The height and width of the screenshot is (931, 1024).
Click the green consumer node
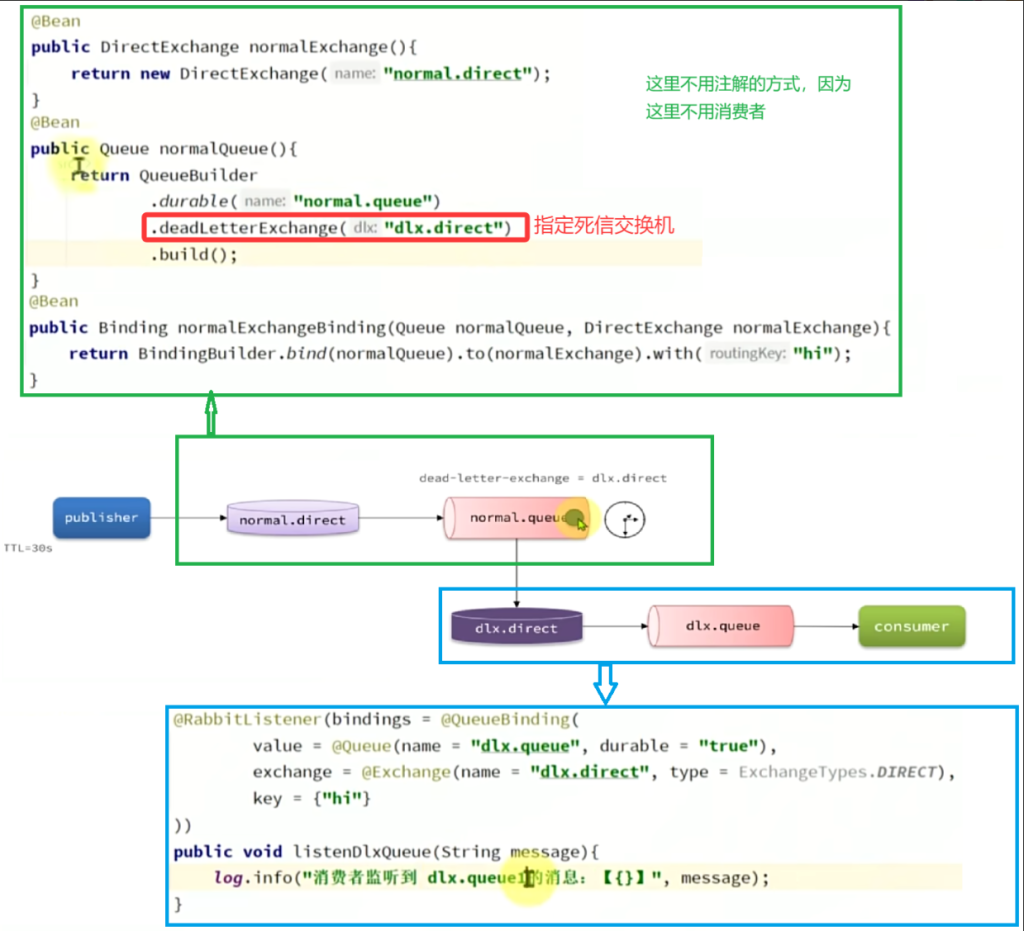pos(910,626)
